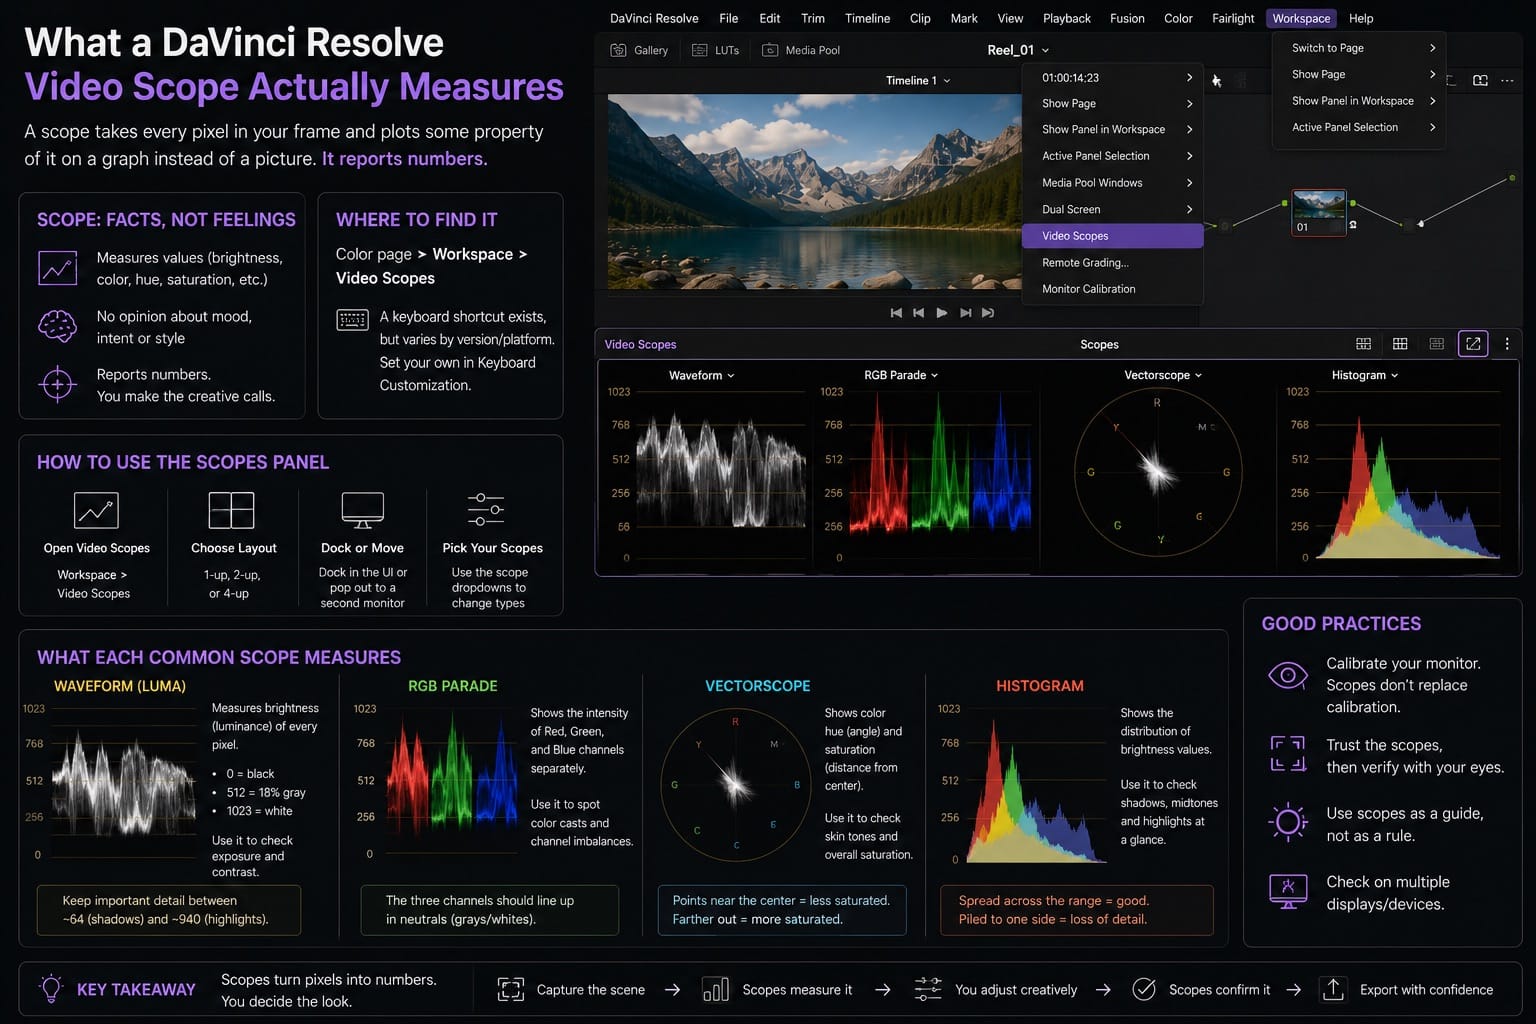Click the Scopes title in the panel header
This screenshot has height=1024, width=1536.
[1099, 344]
